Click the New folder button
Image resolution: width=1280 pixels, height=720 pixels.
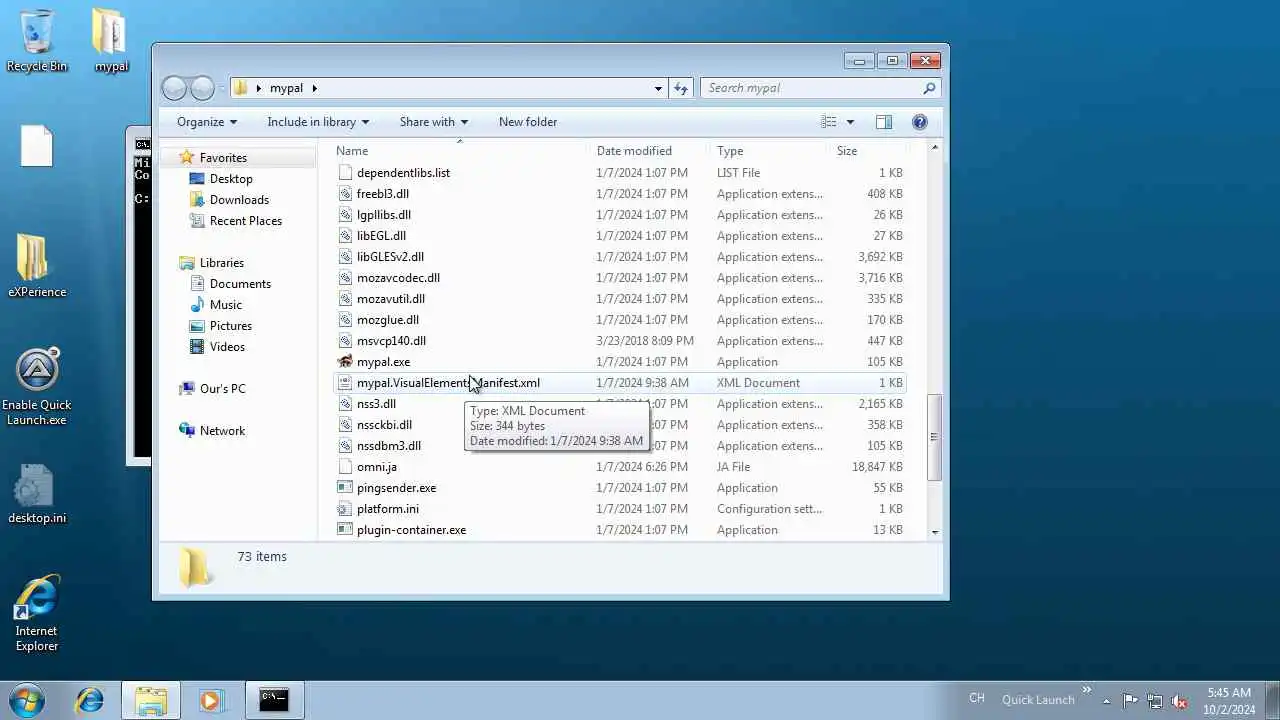coord(528,122)
